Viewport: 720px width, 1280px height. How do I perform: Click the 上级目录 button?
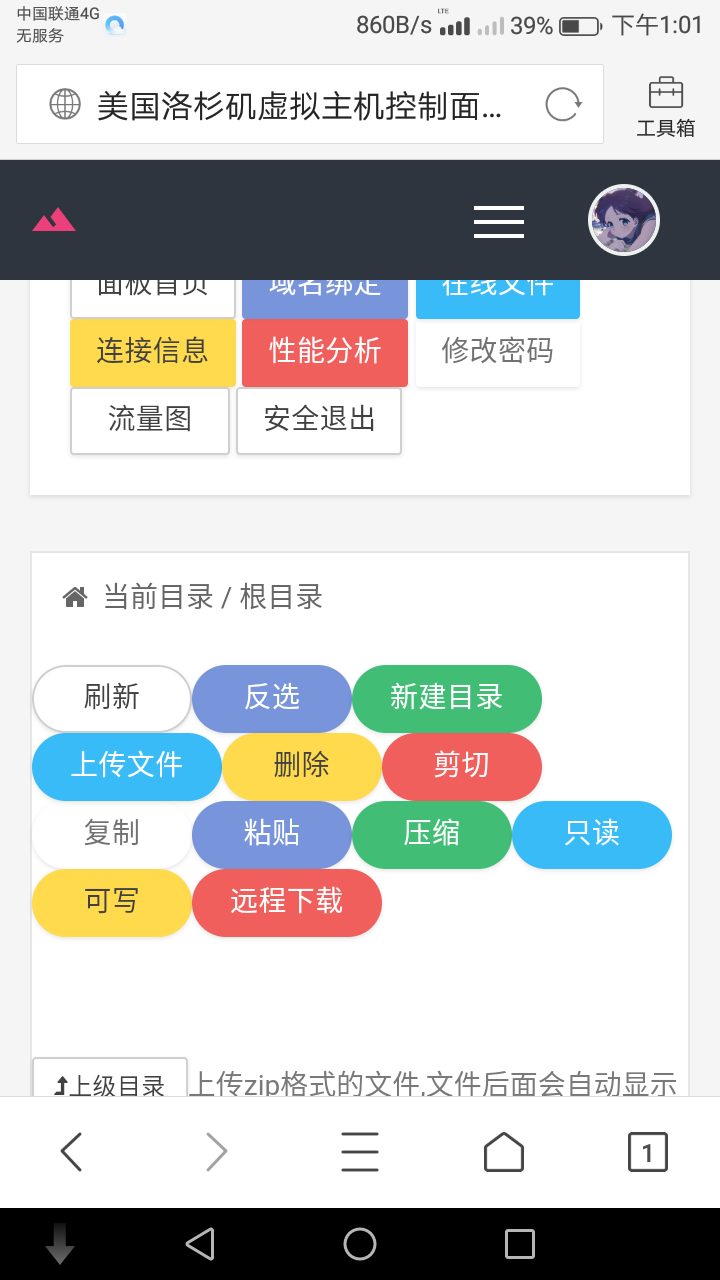coord(110,1078)
